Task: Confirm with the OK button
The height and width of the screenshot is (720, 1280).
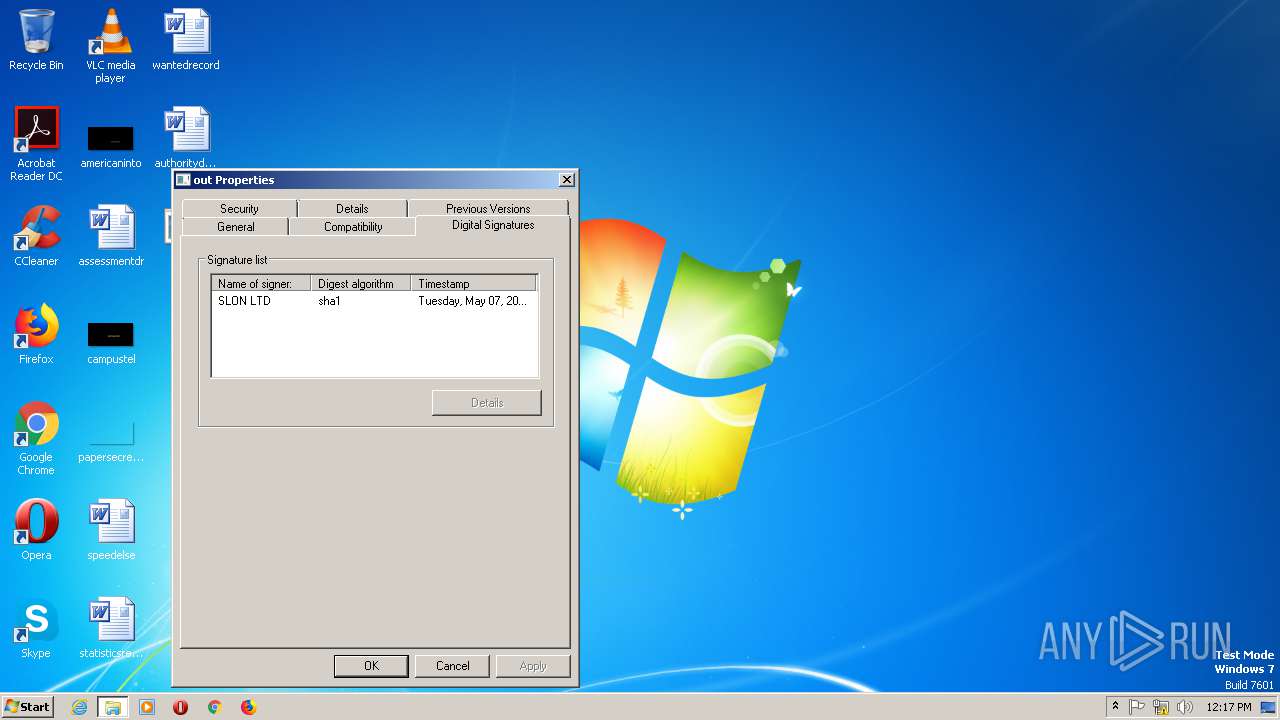Action: 371,666
